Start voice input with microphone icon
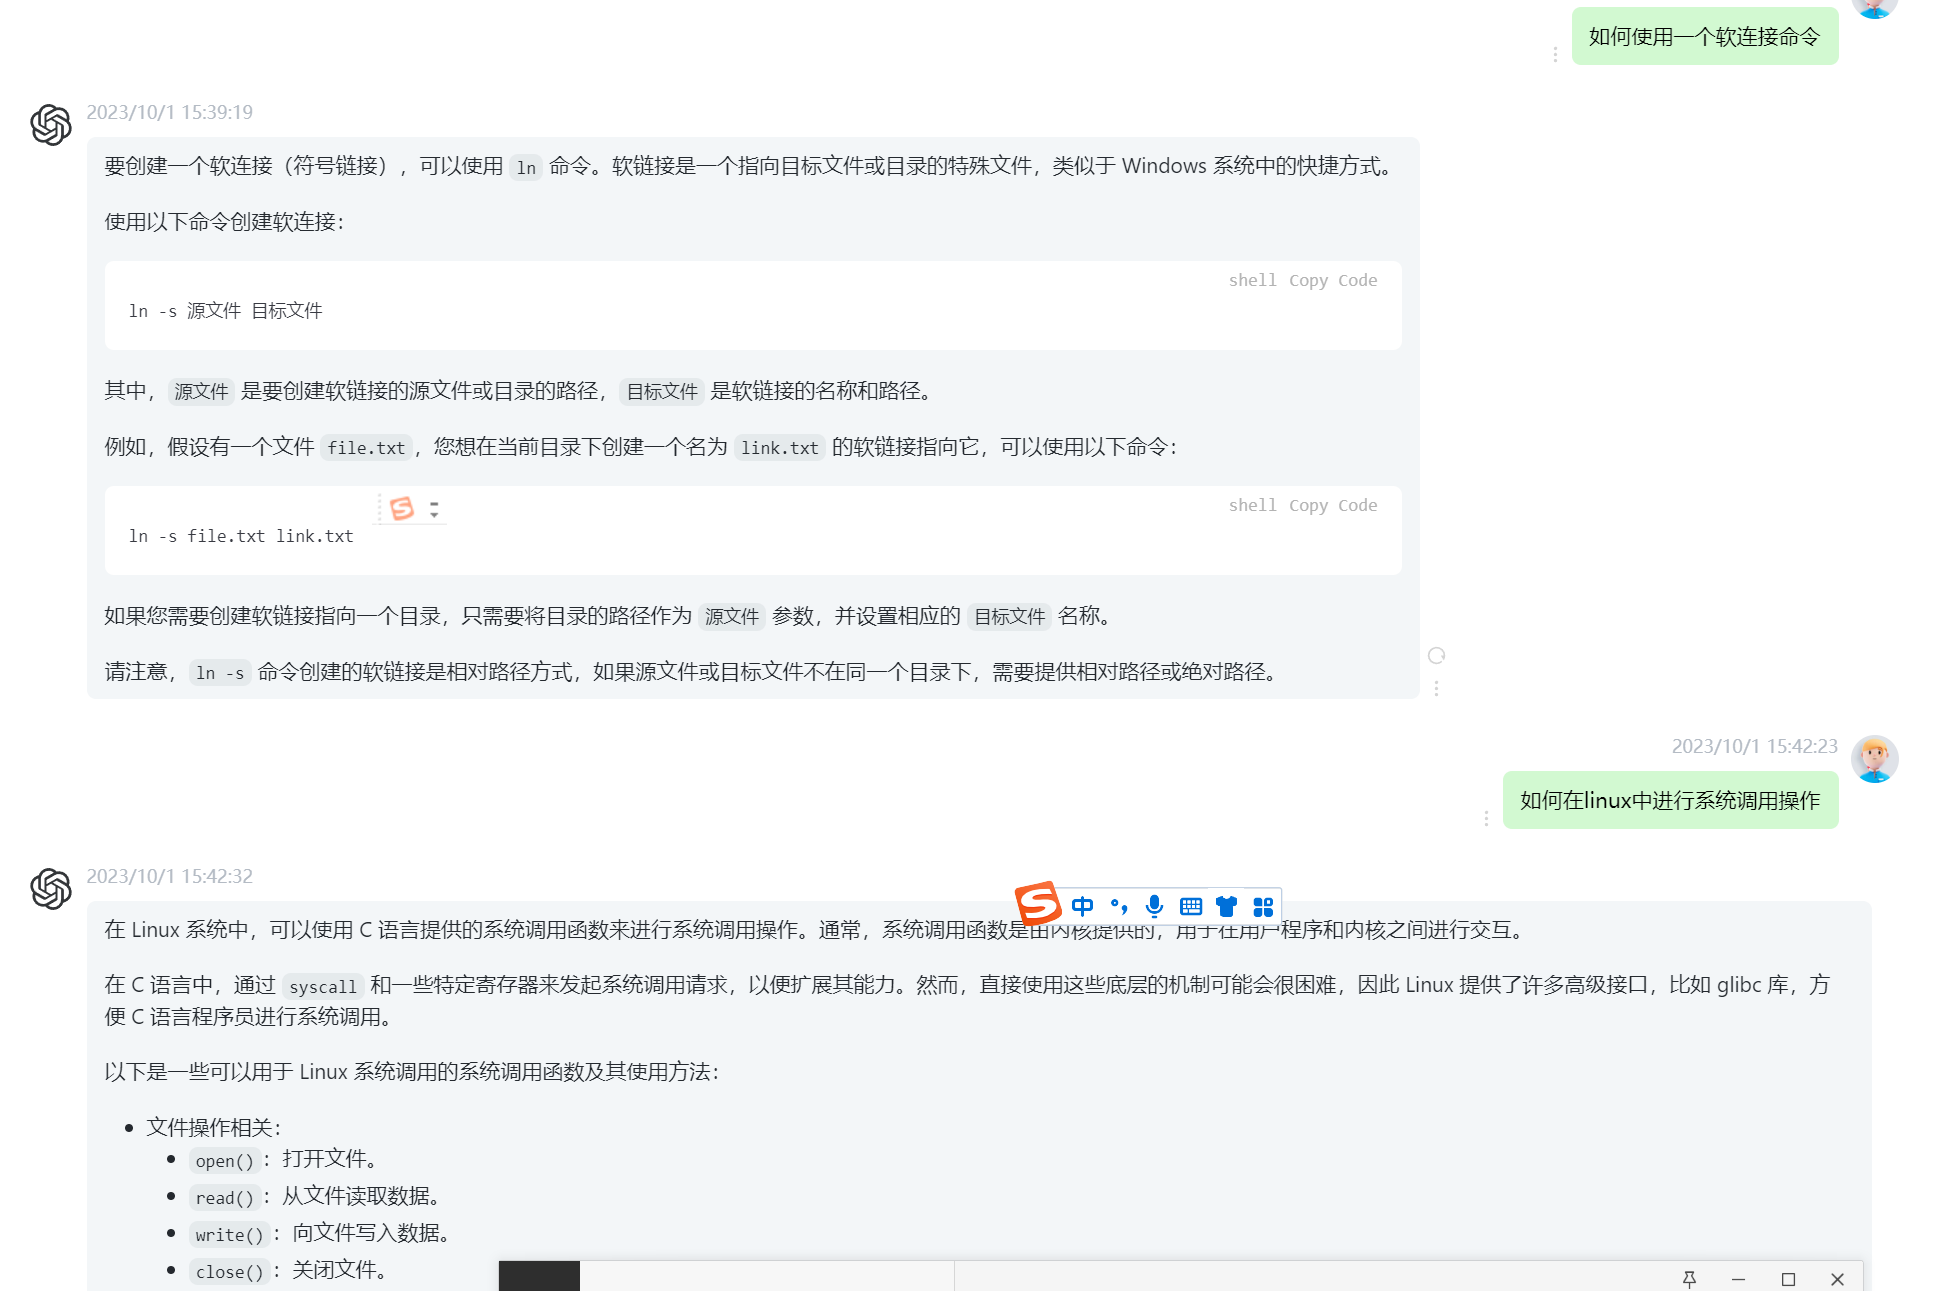1956x1291 pixels. pyautogui.click(x=1154, y=907)
